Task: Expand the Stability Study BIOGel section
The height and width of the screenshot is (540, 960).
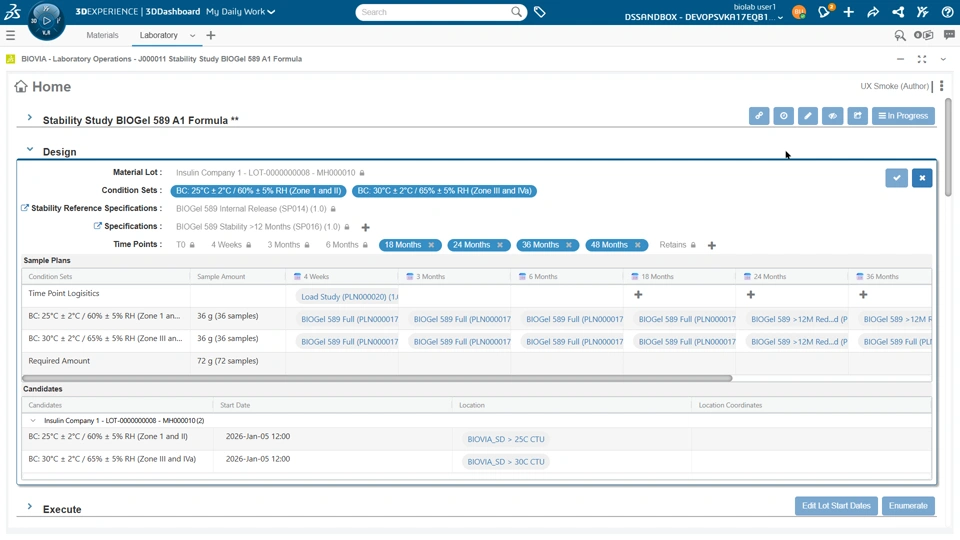Action: 29,118
